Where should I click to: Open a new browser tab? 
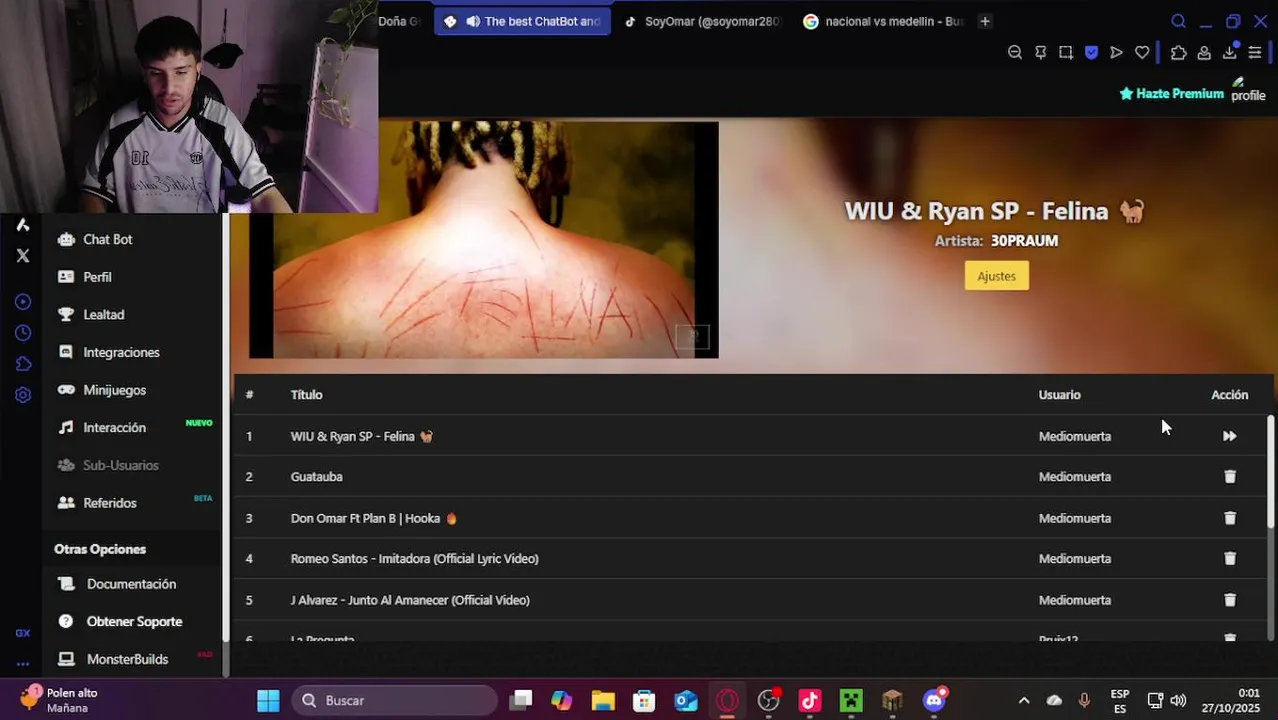point(985,21)
